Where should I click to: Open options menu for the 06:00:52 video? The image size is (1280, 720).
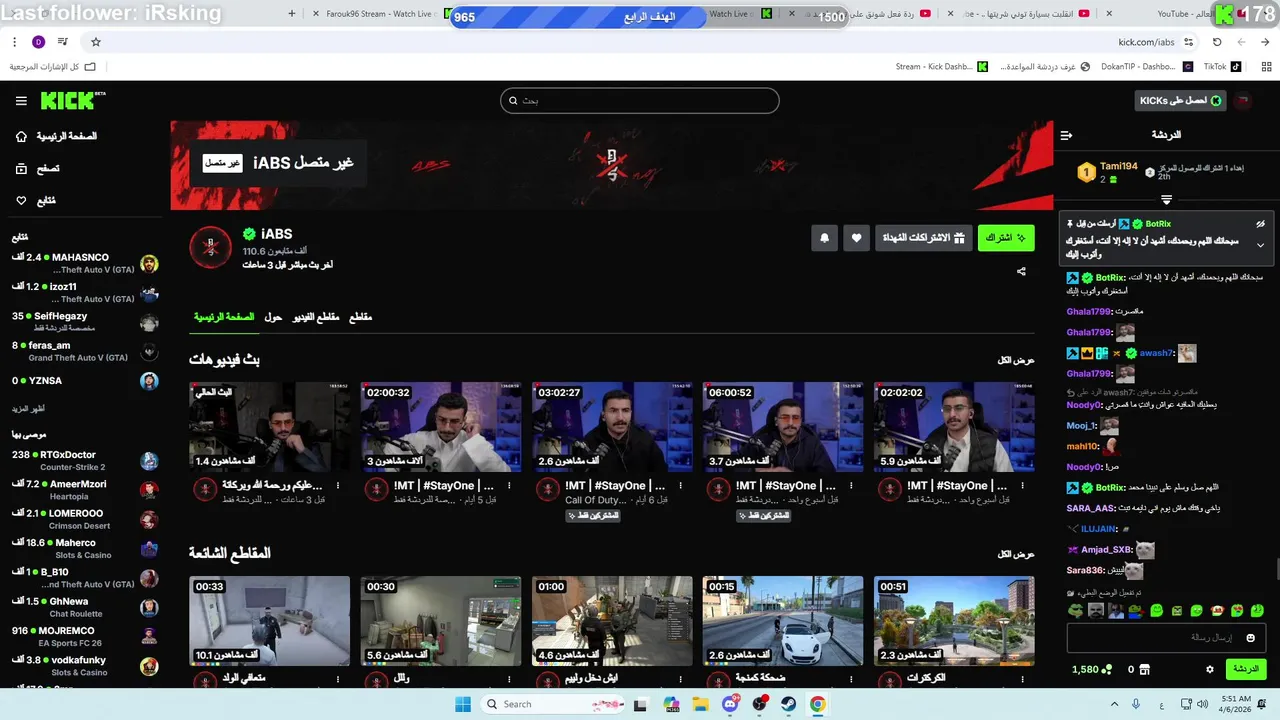[x=851, y=486]
